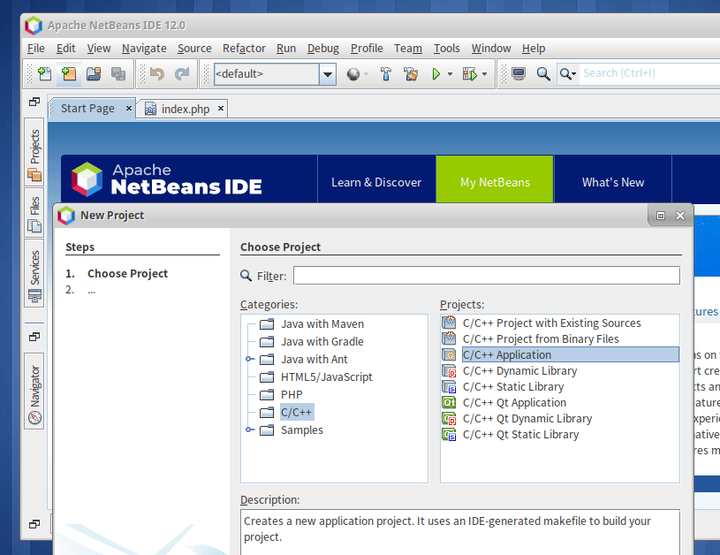Click the Clean and Build icon

[411, 73]
